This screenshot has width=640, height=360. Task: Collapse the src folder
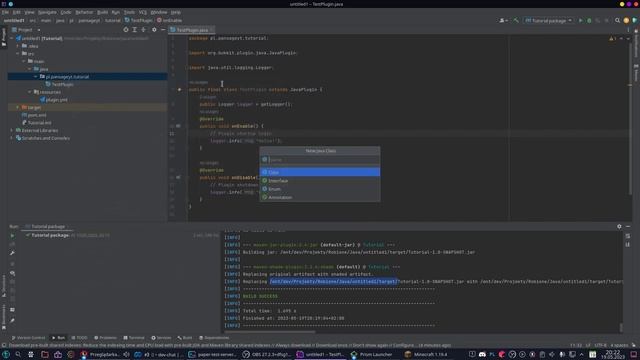point(18,53)
